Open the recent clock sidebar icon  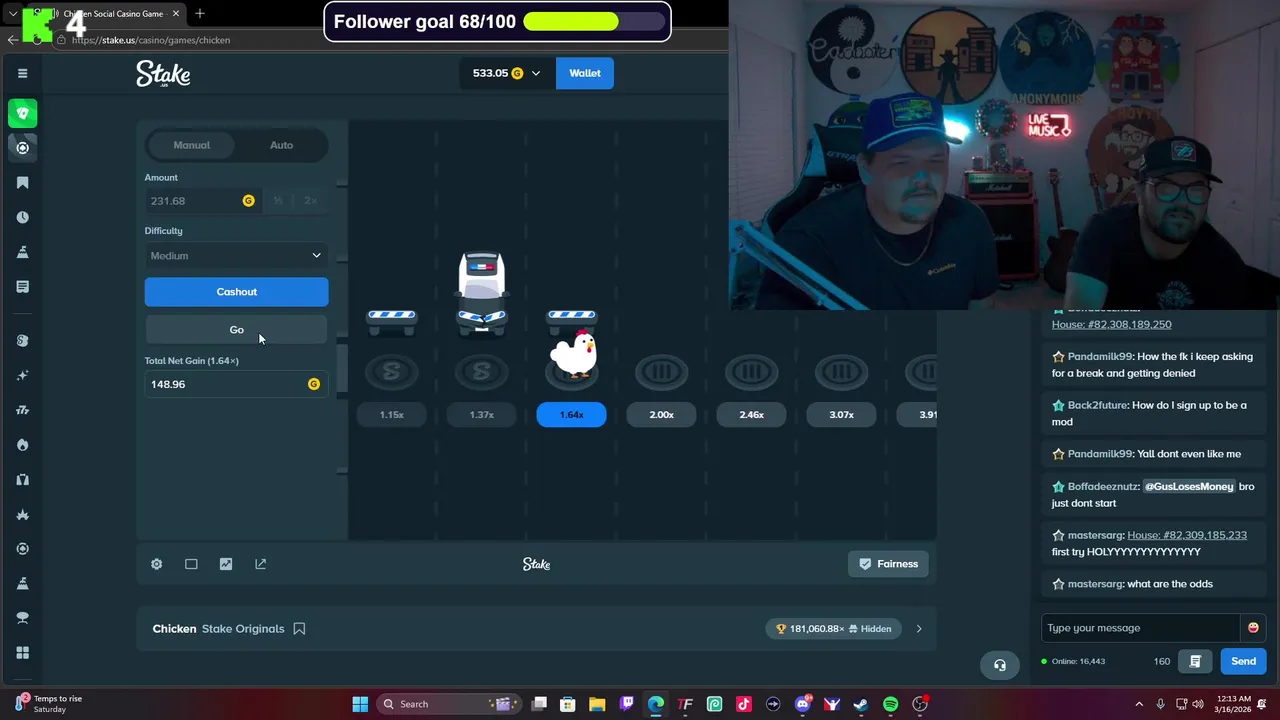[x=22, y=217]
